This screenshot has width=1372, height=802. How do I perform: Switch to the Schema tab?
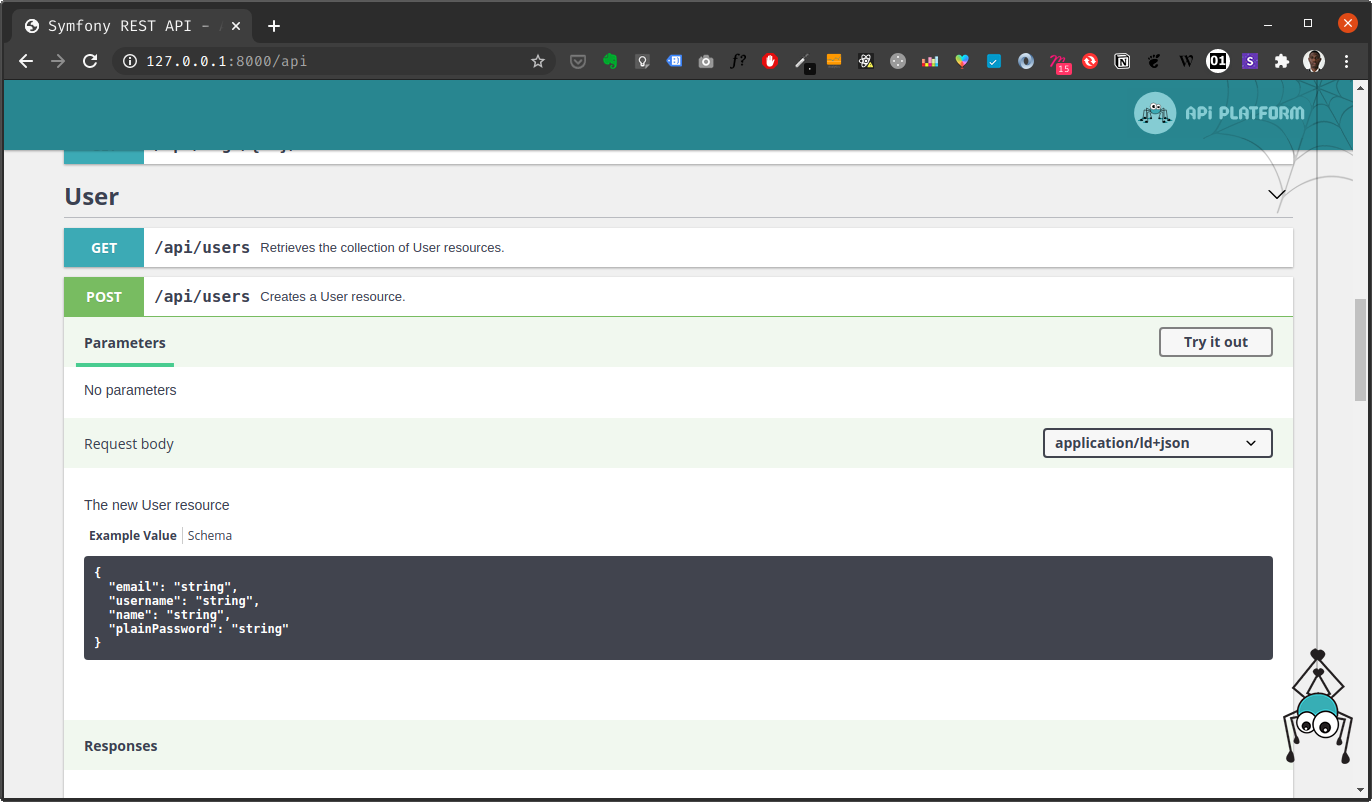[x=210, y=536]
